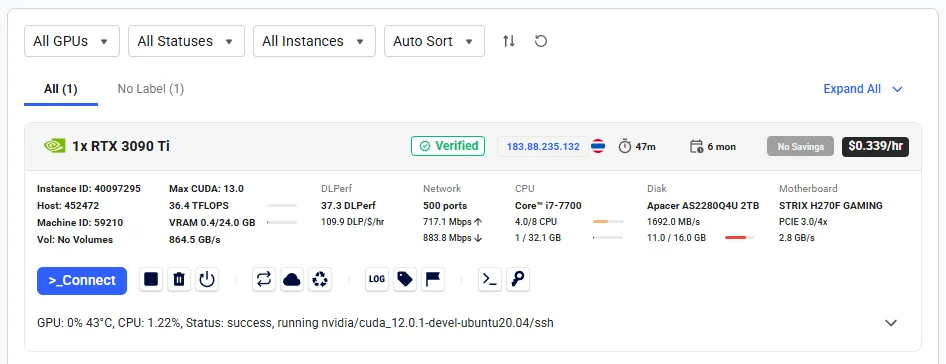Click the Core i7-7700 CPU text
Screen dimensions: 946x364
pos(548,205)
